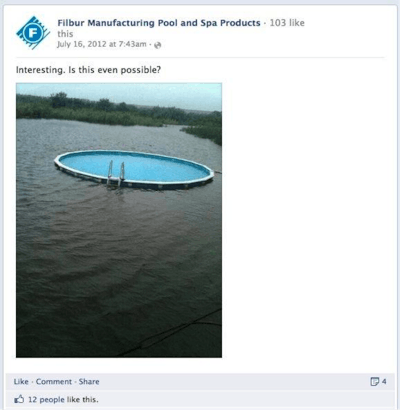400x410 pixels.
Task: Like this post
Action: click(x=21, y=382)
